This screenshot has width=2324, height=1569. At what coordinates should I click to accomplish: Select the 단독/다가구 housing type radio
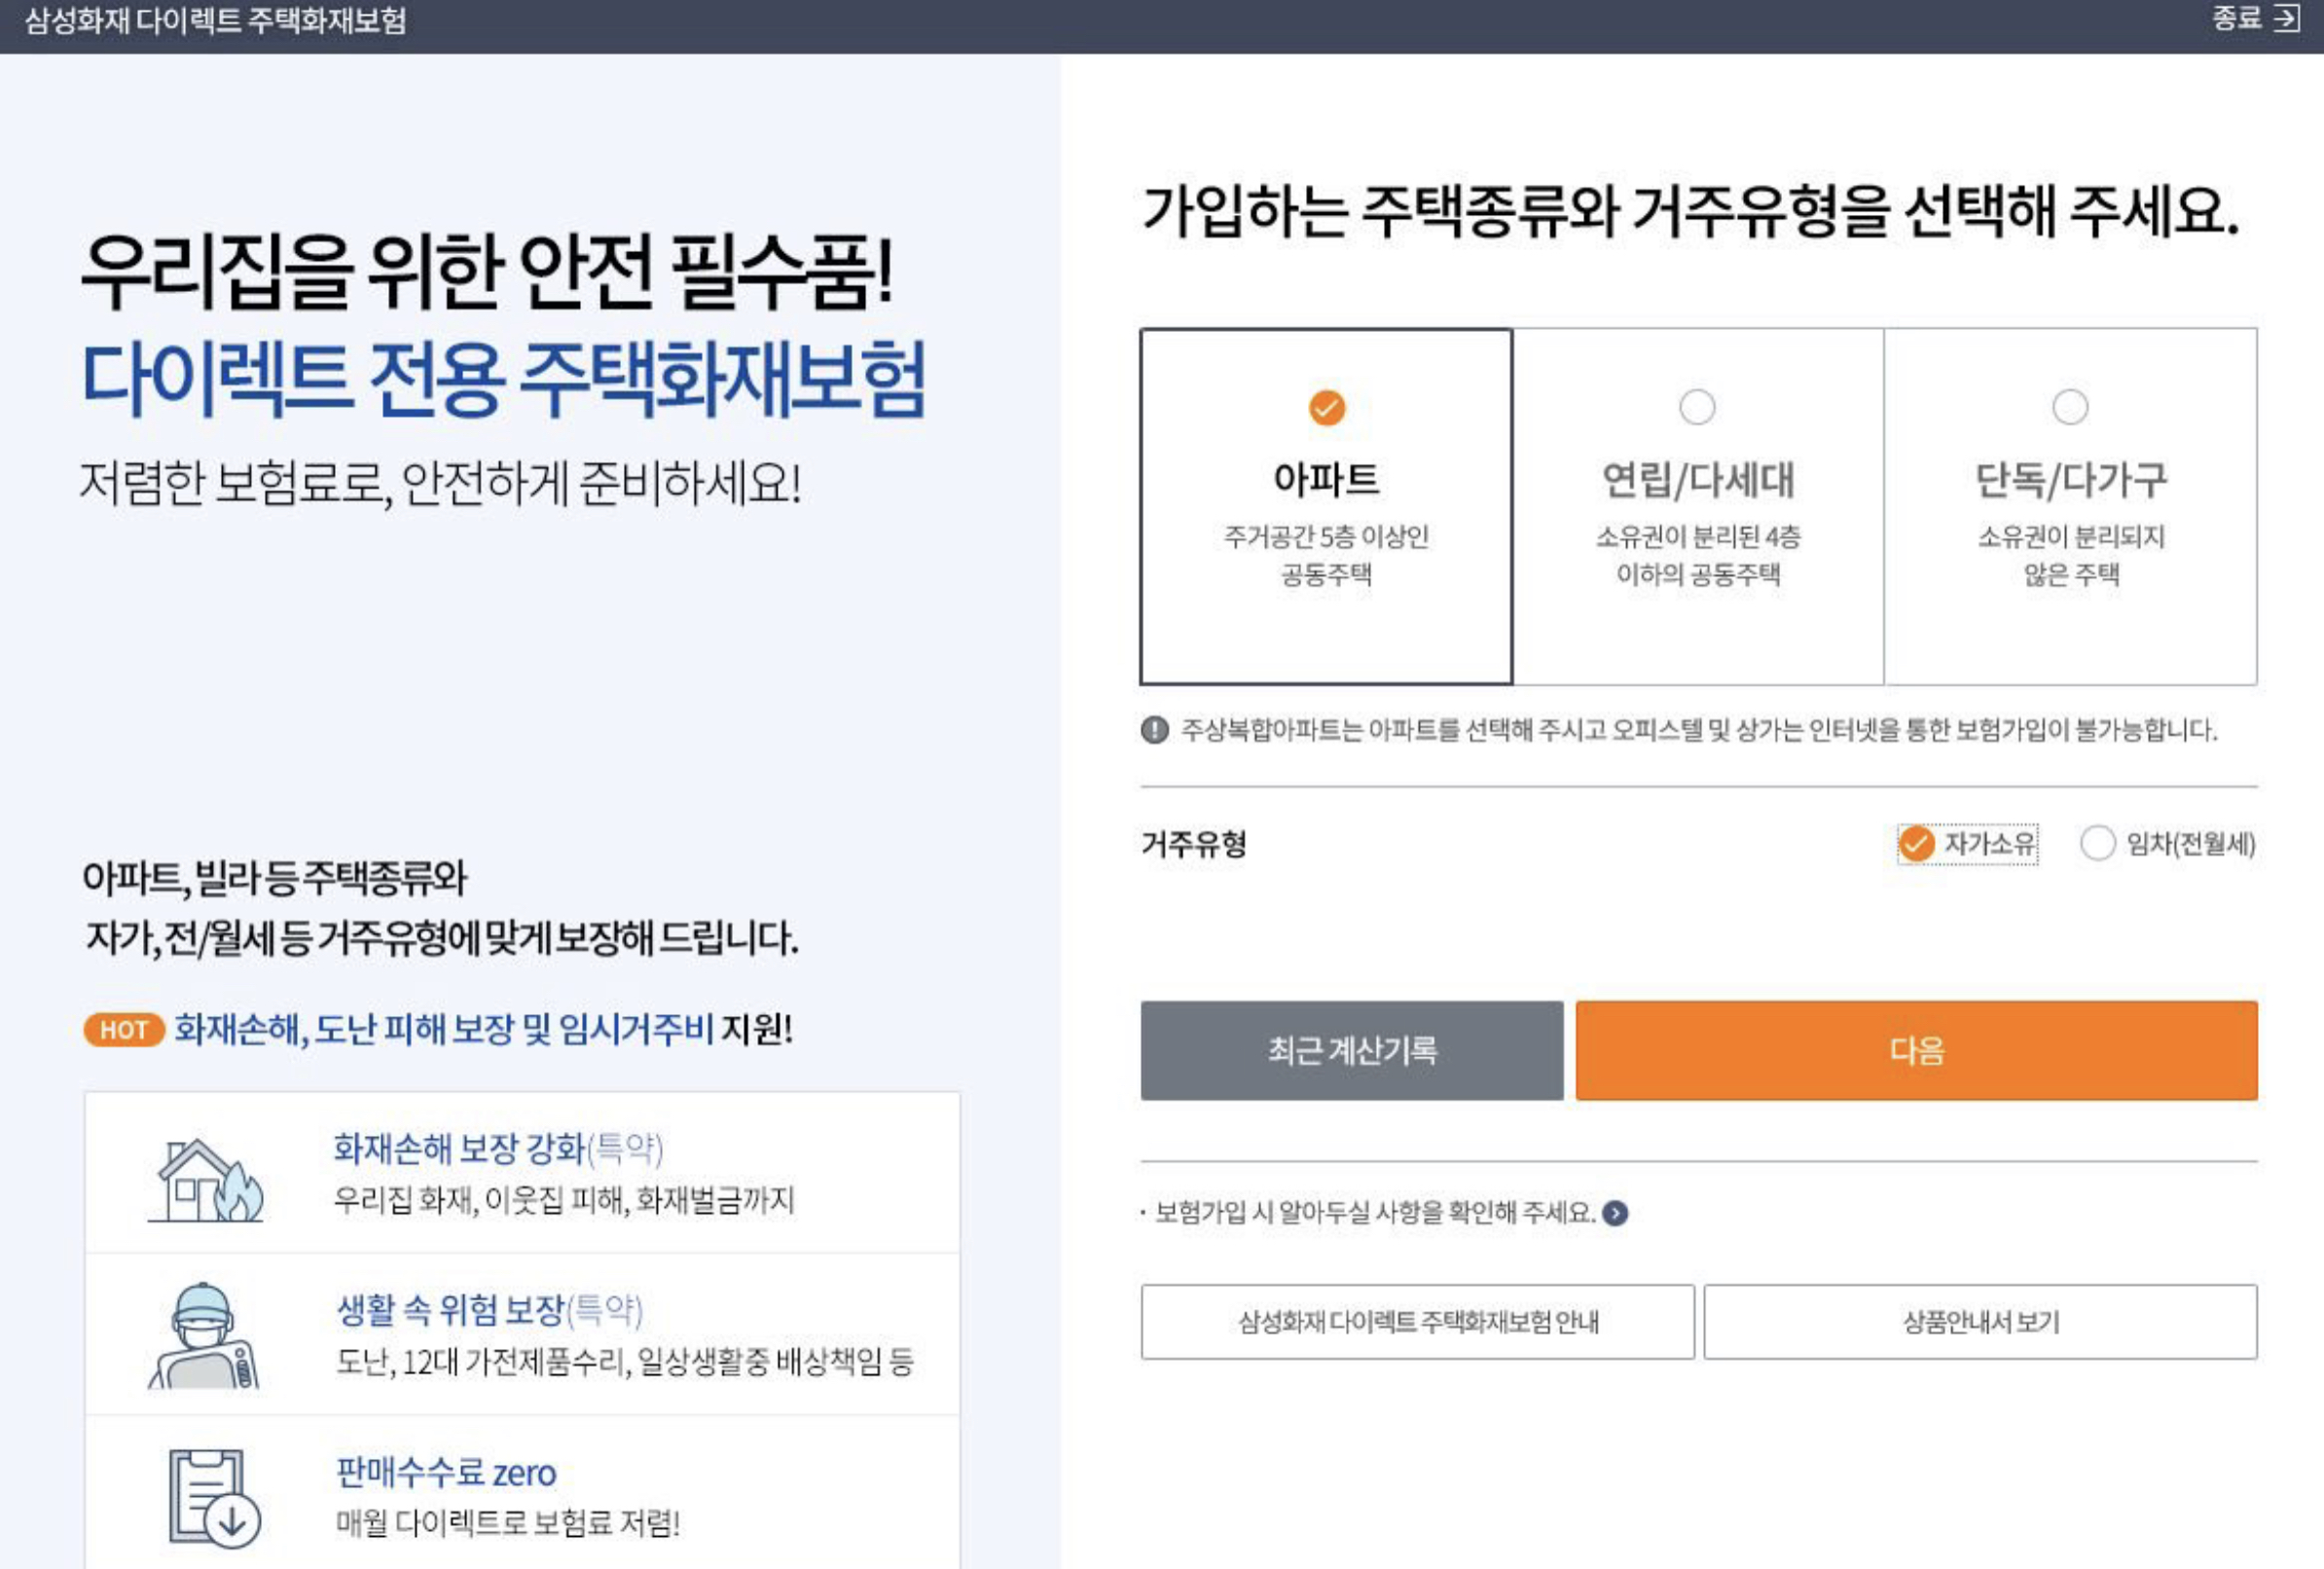pos(2070,408)
